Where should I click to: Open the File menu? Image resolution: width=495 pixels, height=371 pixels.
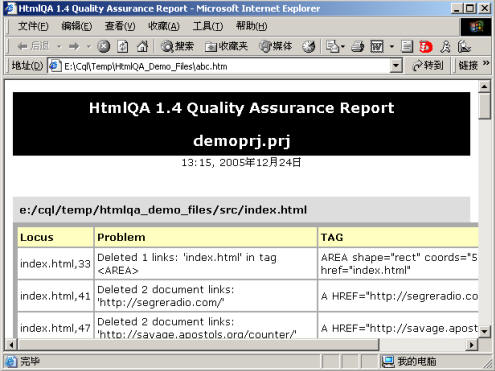click(x=33, y=26)
